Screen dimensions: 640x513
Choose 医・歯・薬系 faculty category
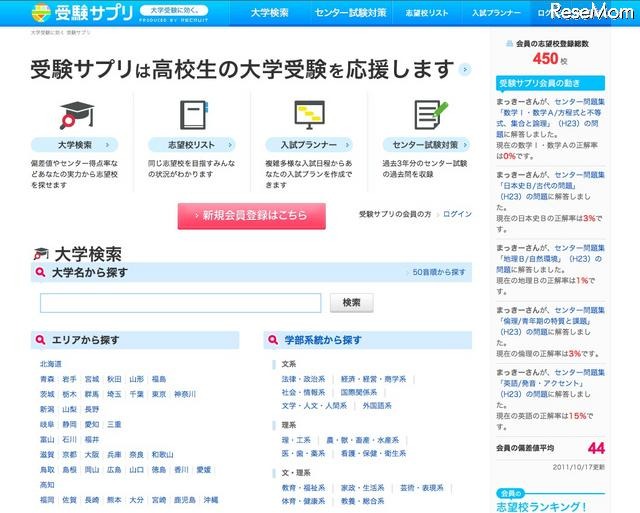[x=303, y=453]
